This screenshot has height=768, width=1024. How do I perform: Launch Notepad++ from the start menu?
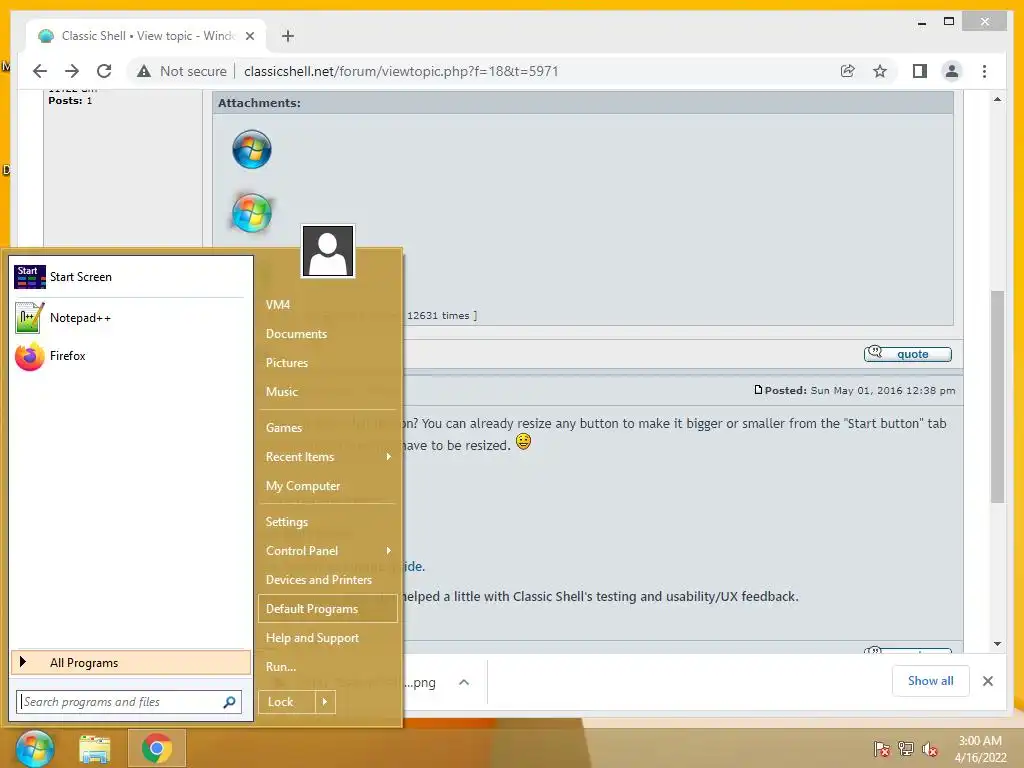(x=131, y=318)
